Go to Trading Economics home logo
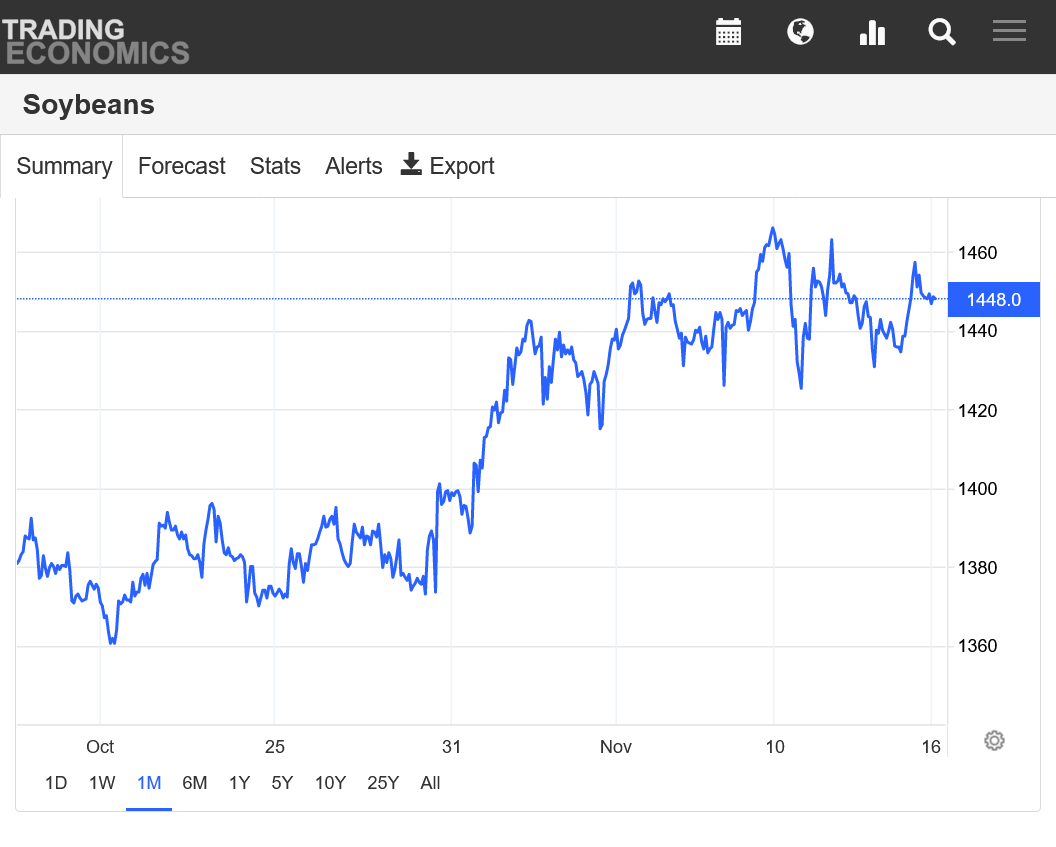Screen dimensions: 1056x847 point(95,41)
